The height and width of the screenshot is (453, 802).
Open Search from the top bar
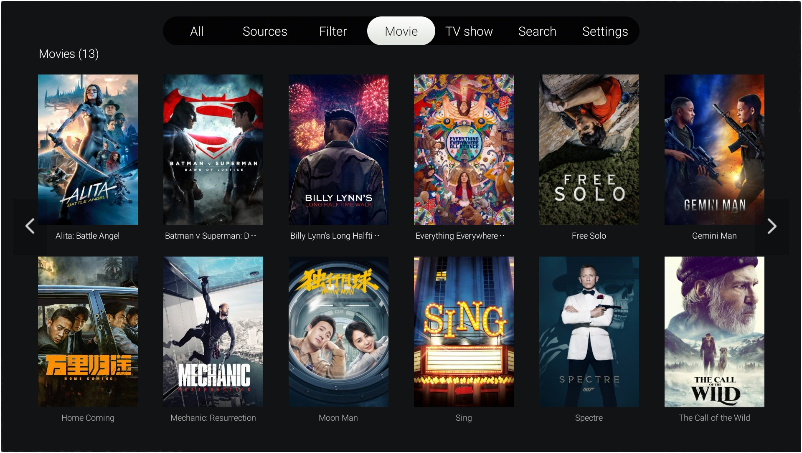[537, 31]
